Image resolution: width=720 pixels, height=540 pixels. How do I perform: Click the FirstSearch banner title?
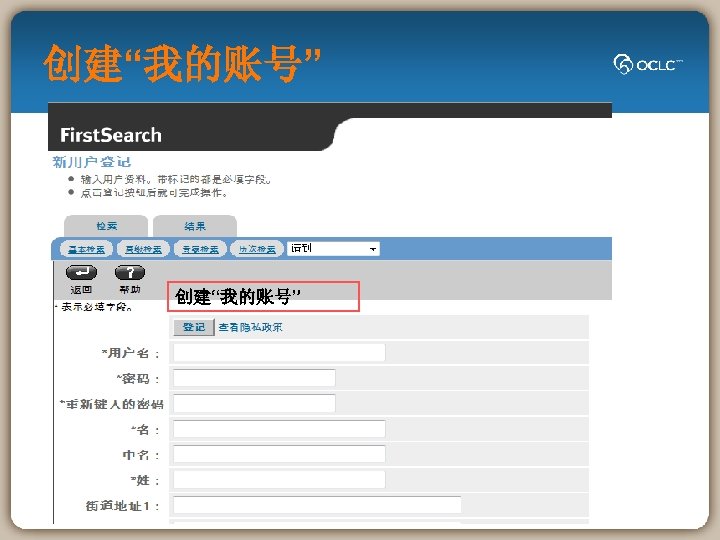(111, 135)
